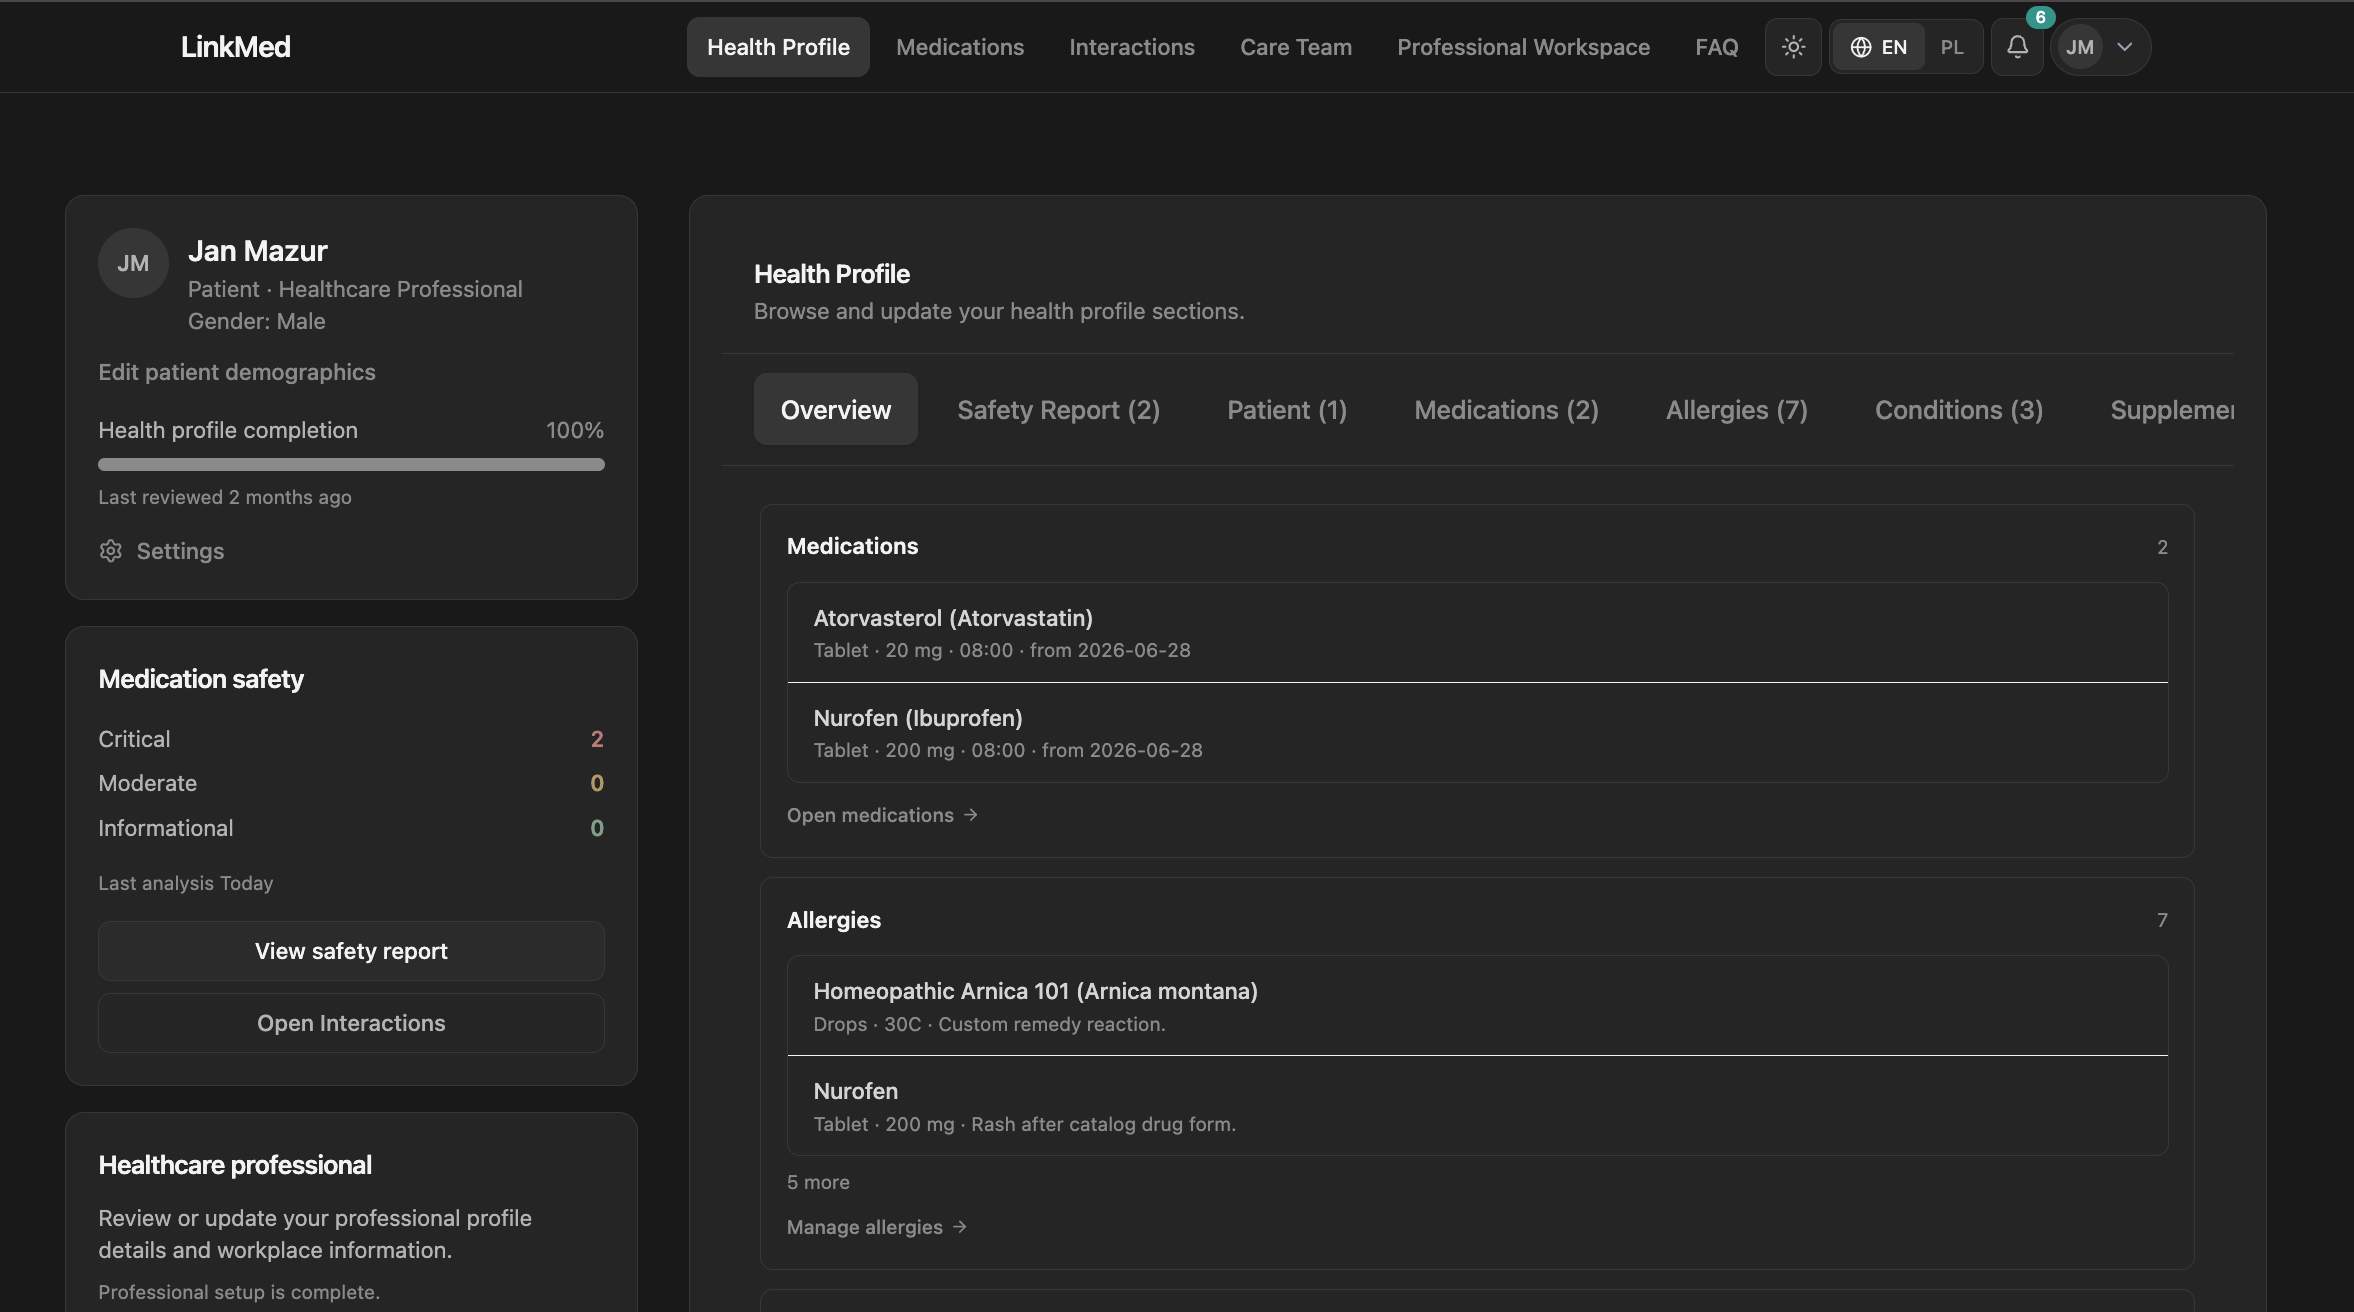Open Atorvasterol (Atorvastatin) medication entry
Image resolution: width=2354 pixels, height=1312 pixels.
click(1477, 633)
